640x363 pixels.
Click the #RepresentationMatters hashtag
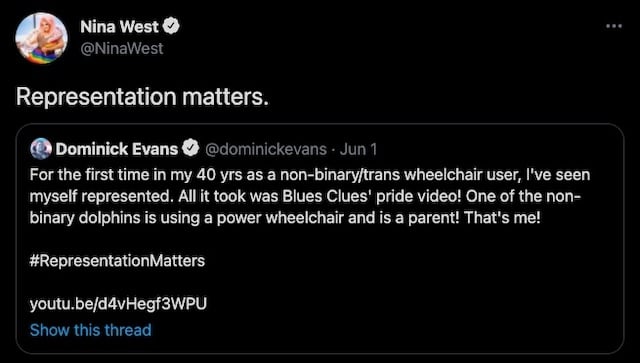tap(117, 261)
